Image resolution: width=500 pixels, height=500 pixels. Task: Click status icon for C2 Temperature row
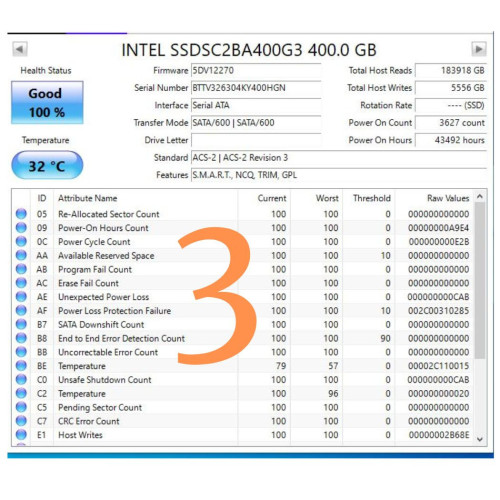click(x=21, y=393)
